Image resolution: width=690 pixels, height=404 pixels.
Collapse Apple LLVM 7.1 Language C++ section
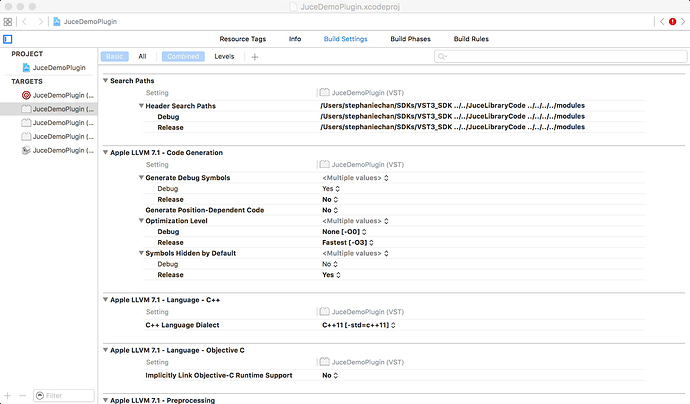[106, 299]
